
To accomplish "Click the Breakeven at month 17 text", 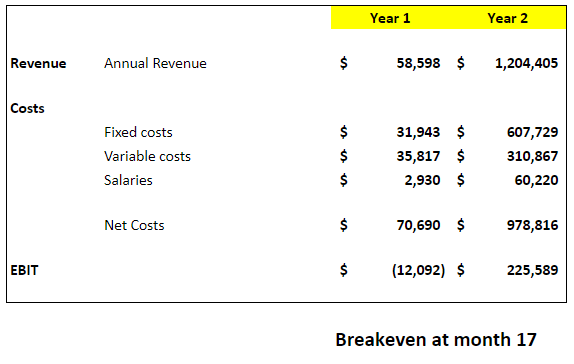I will 436,339.
